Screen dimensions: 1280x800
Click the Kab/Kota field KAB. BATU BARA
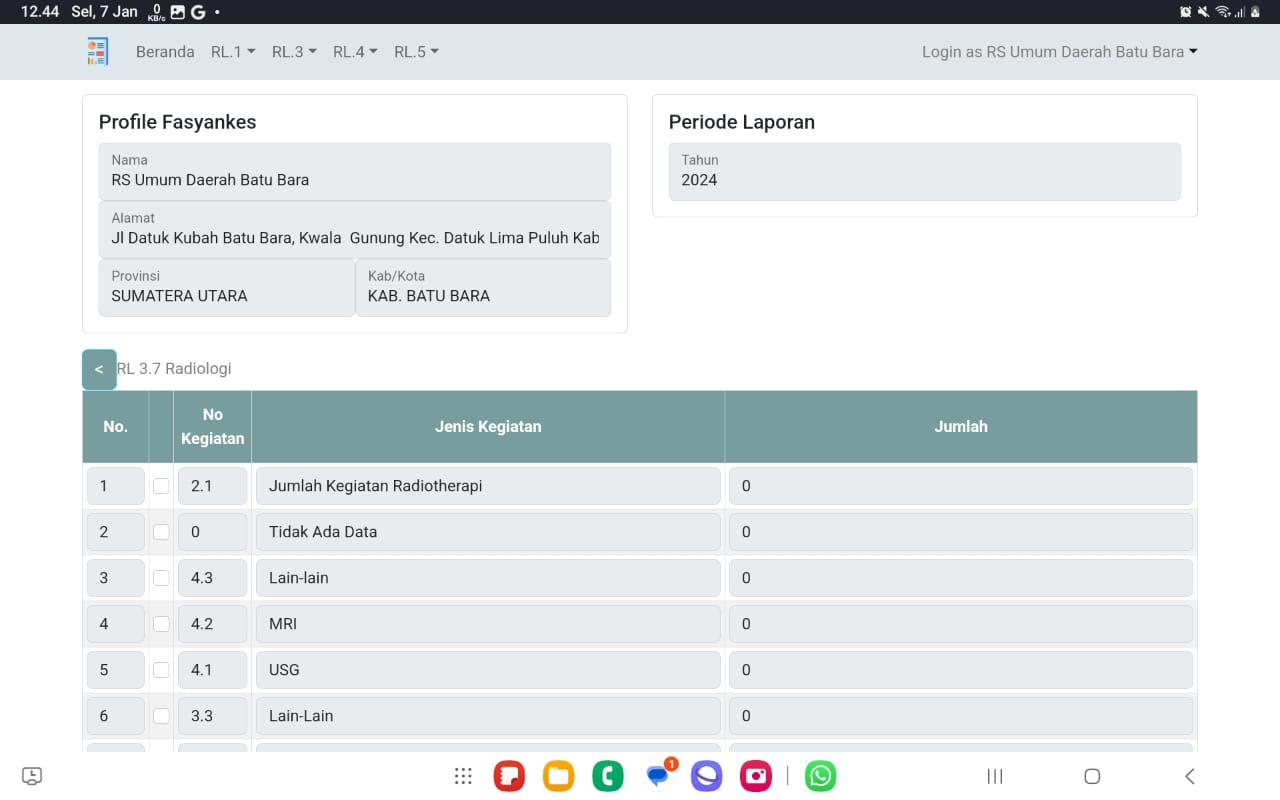pos(483,287)
